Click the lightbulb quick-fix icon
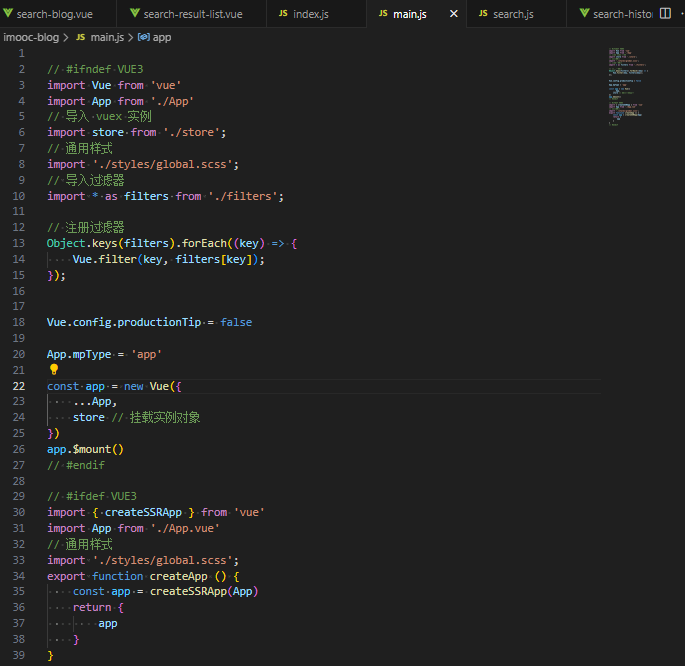 54,369
